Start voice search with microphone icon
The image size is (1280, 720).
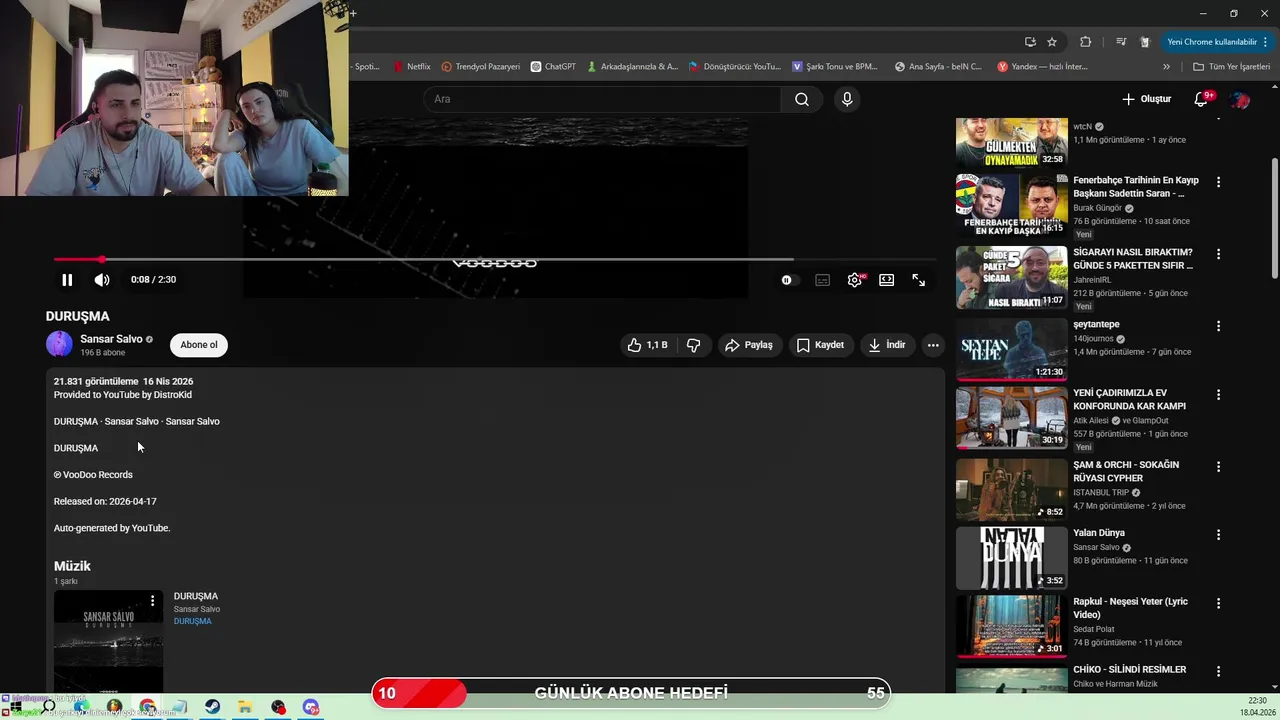(847, 99)
